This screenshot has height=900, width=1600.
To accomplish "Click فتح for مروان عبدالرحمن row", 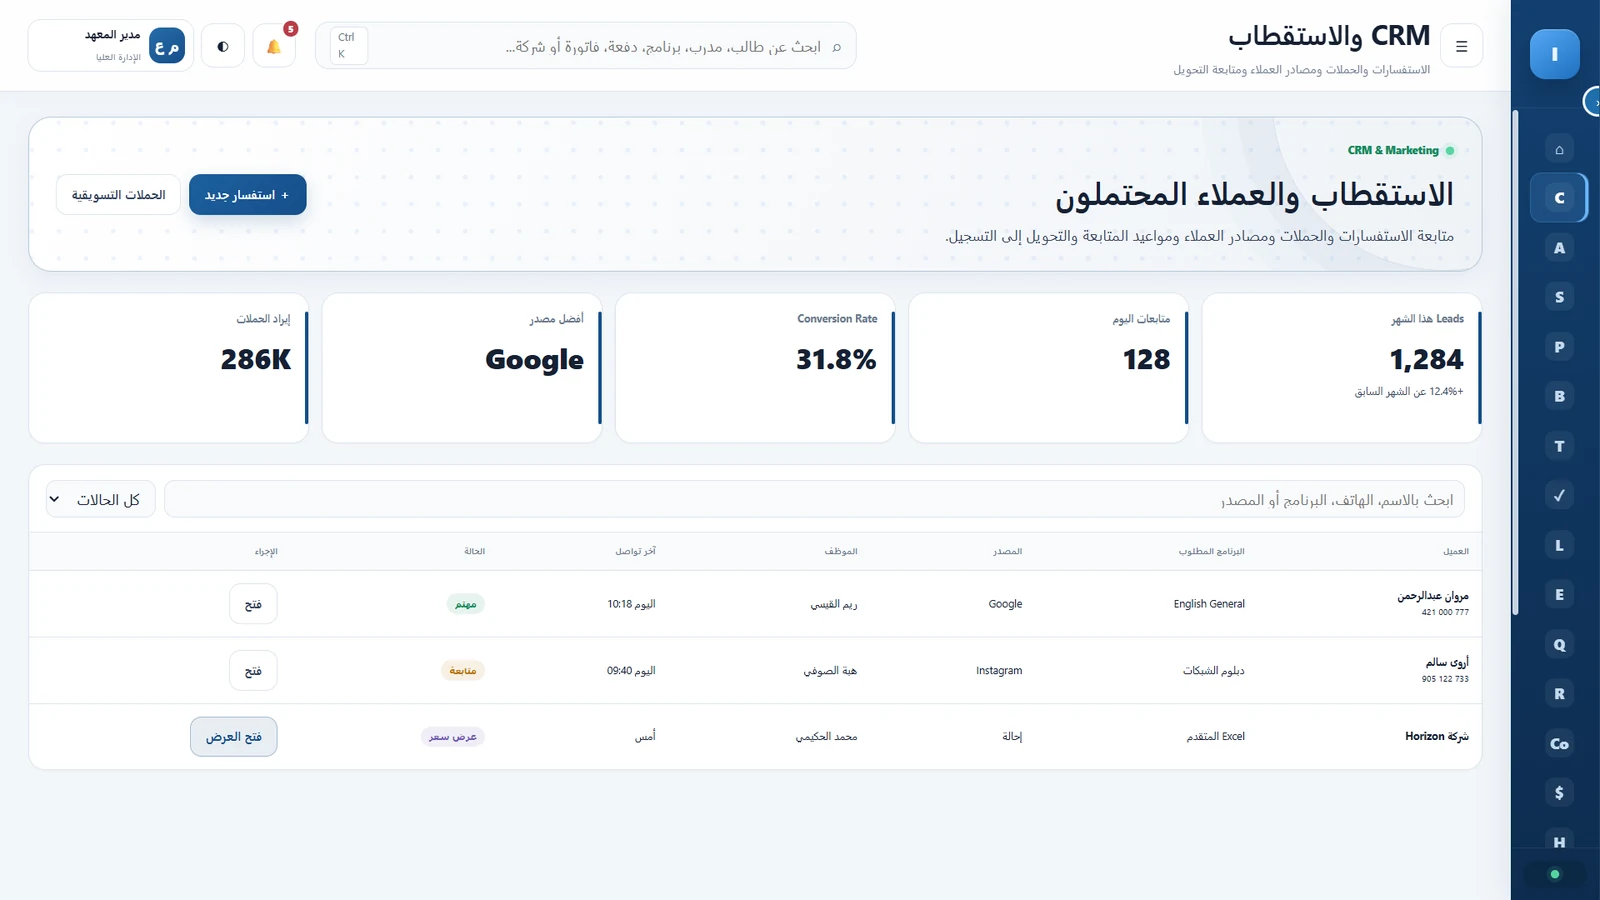I will click(x=253, y=604).
